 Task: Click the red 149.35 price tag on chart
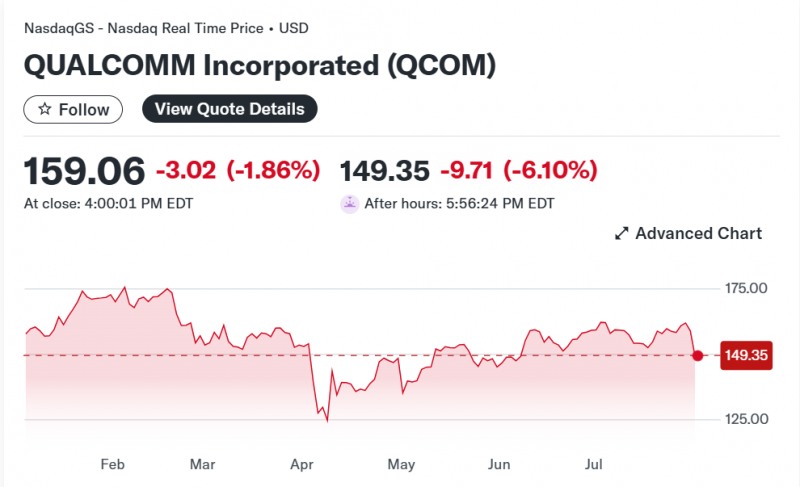[x=746, y=355]
